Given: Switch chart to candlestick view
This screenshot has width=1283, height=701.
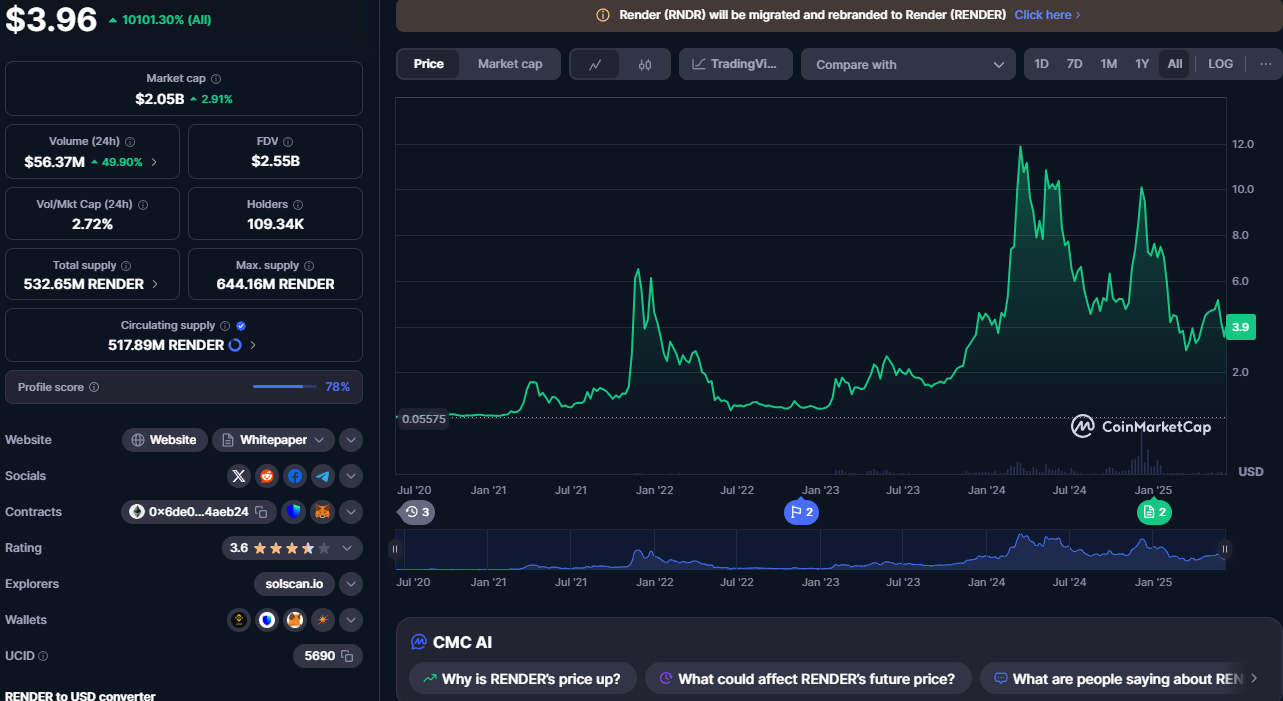Looking at the screenshot, I should 645,64.
